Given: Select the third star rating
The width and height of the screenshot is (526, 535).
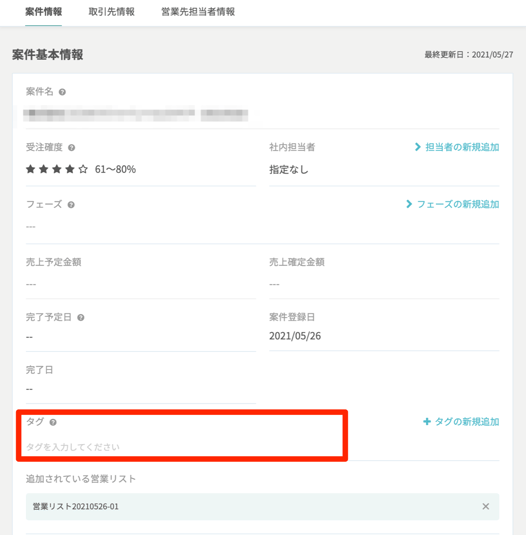Looking at the screenshot, I should tap(57, 169).
